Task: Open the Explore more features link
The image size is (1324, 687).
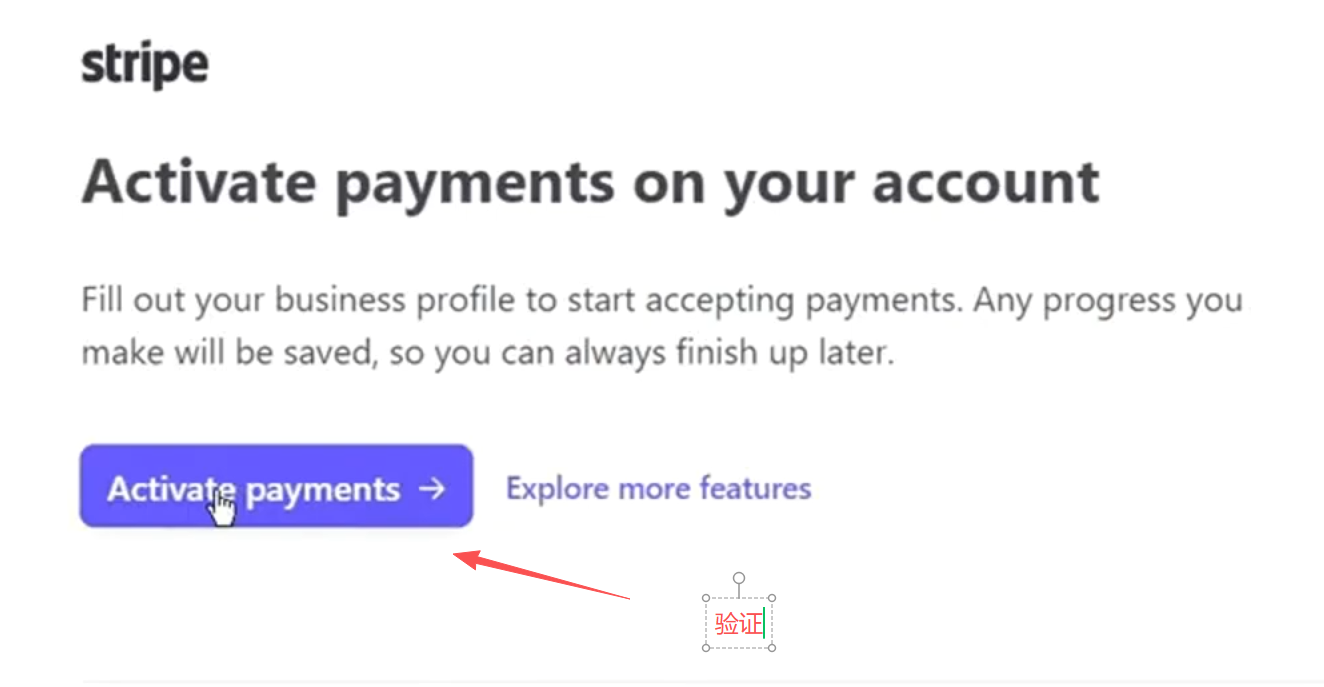Action: (658, 489)
